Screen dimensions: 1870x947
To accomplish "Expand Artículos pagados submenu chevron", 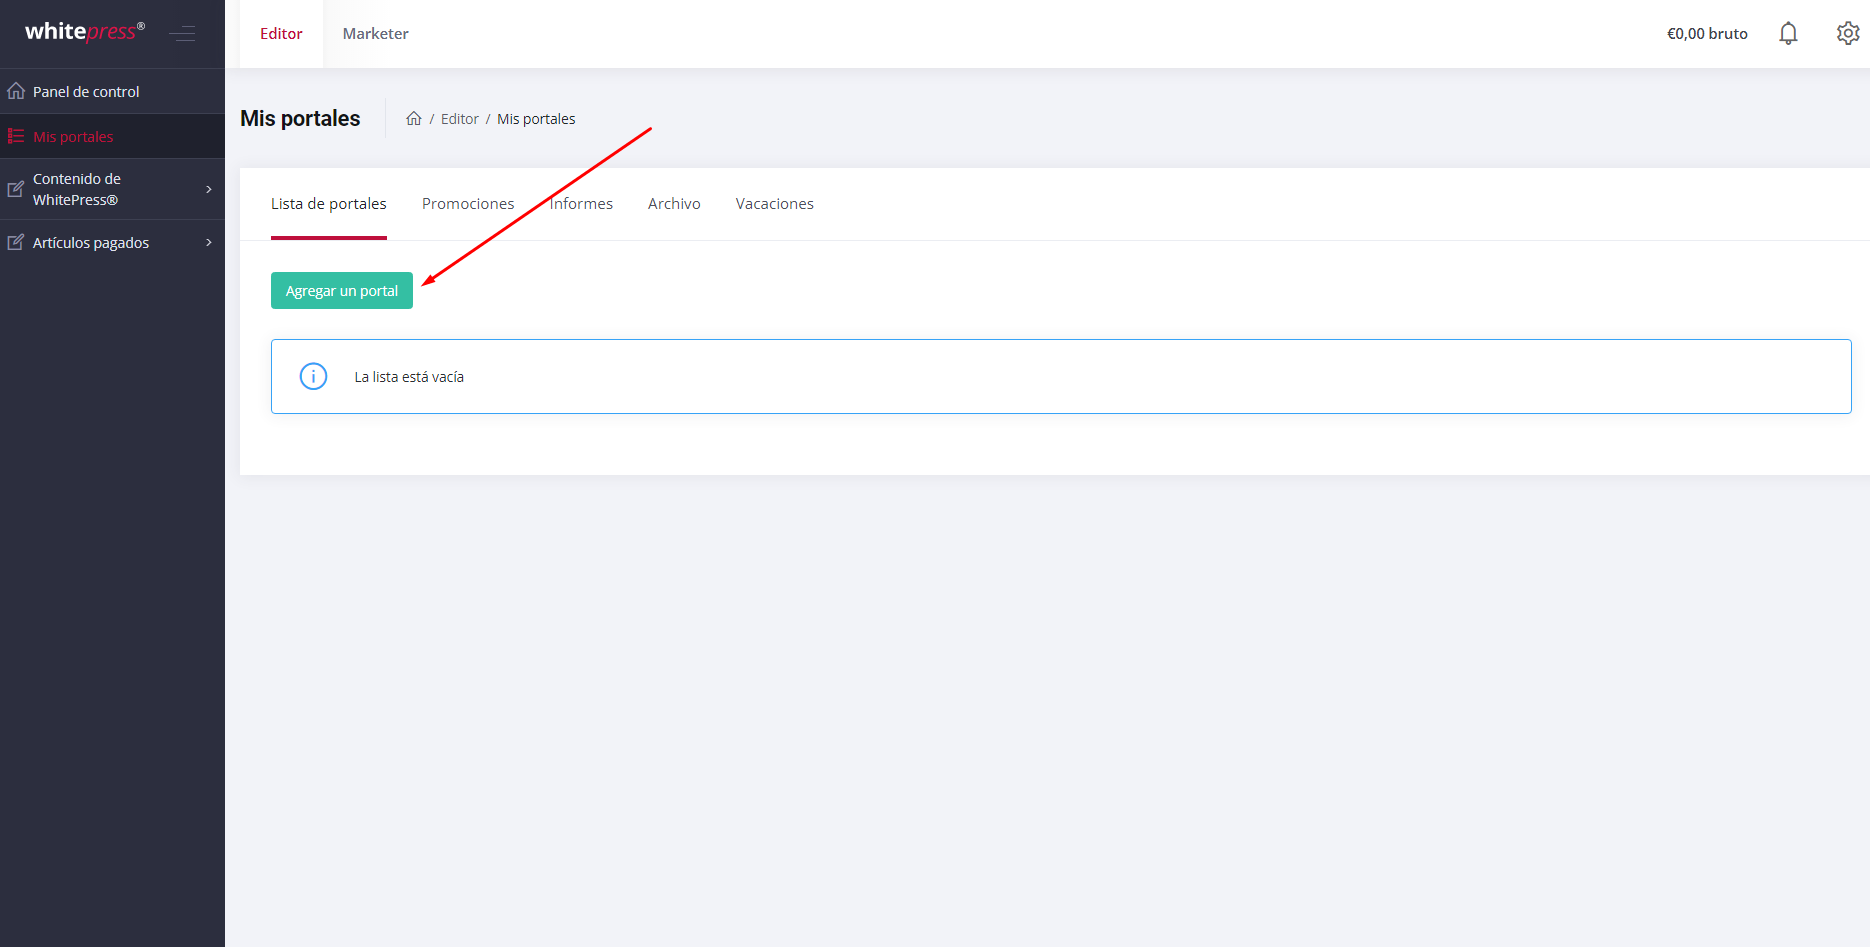I will (209, 242).
